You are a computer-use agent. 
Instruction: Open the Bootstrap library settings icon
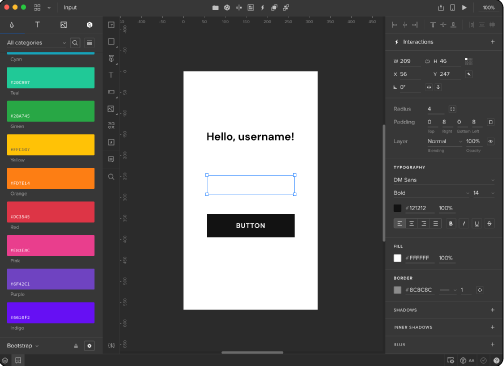click(89, 346)
